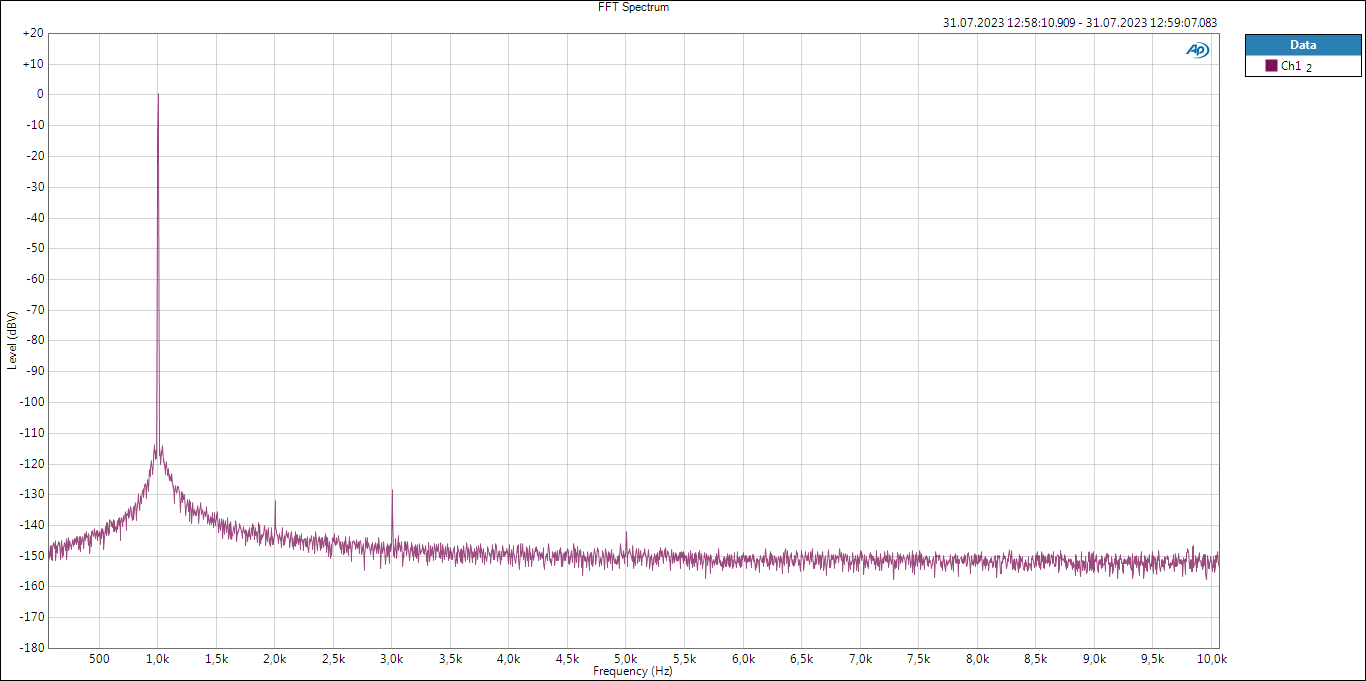This screenshot has height=681, width=1366.
Task: Click the Ch1 purple color swatch in legend
Action: pos(1271,65)
